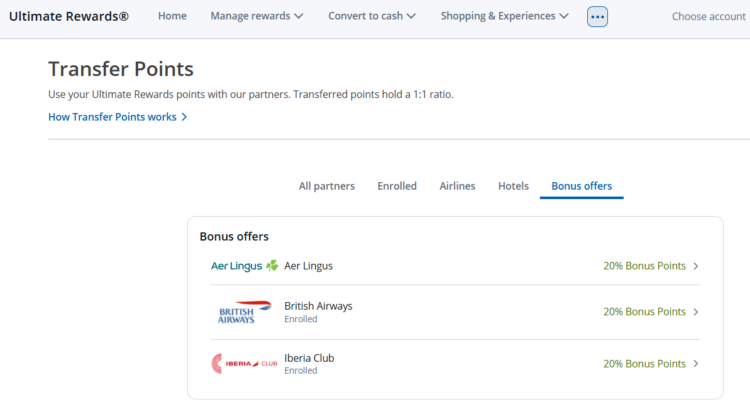Select the Aer Lingus partner name
The width and height of the screenshot is (750, 412).
pyautogui.click(x=309, y=266)
